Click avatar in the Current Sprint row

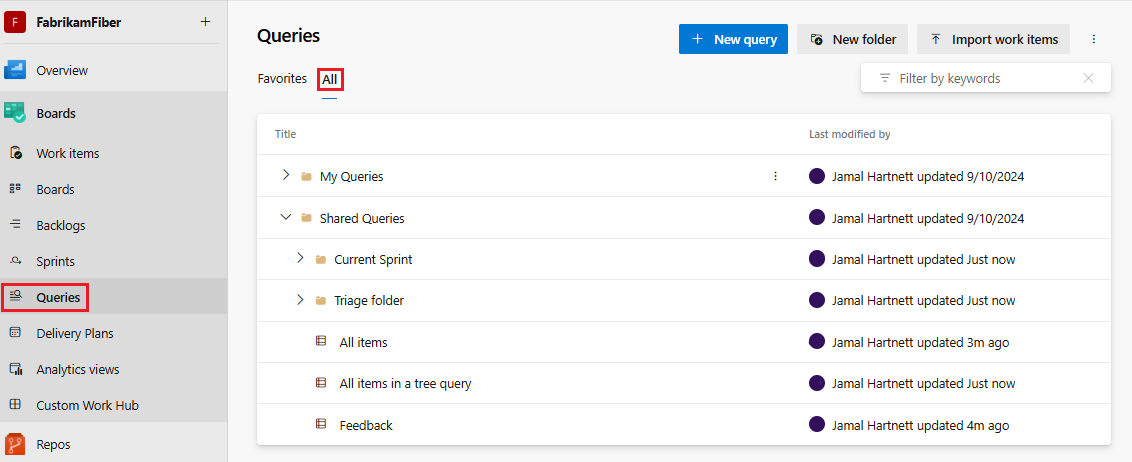pos(817,258)
